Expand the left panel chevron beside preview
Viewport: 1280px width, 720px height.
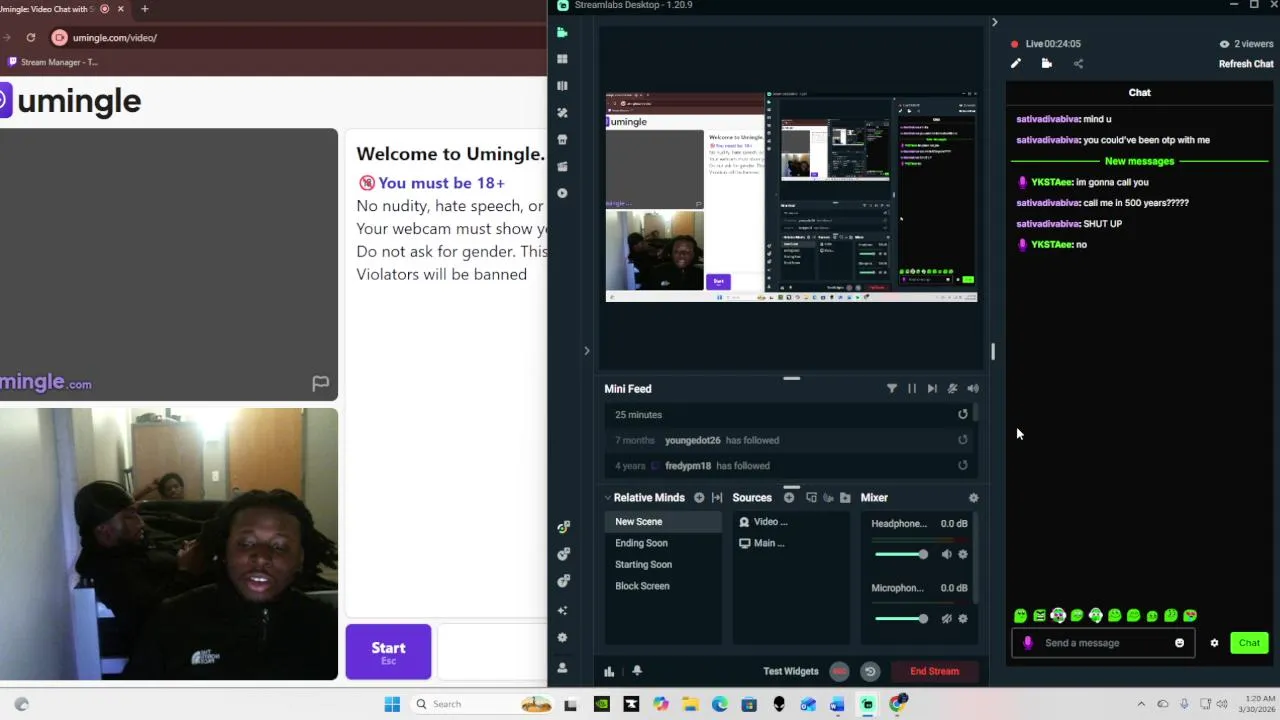pos(586,350)
